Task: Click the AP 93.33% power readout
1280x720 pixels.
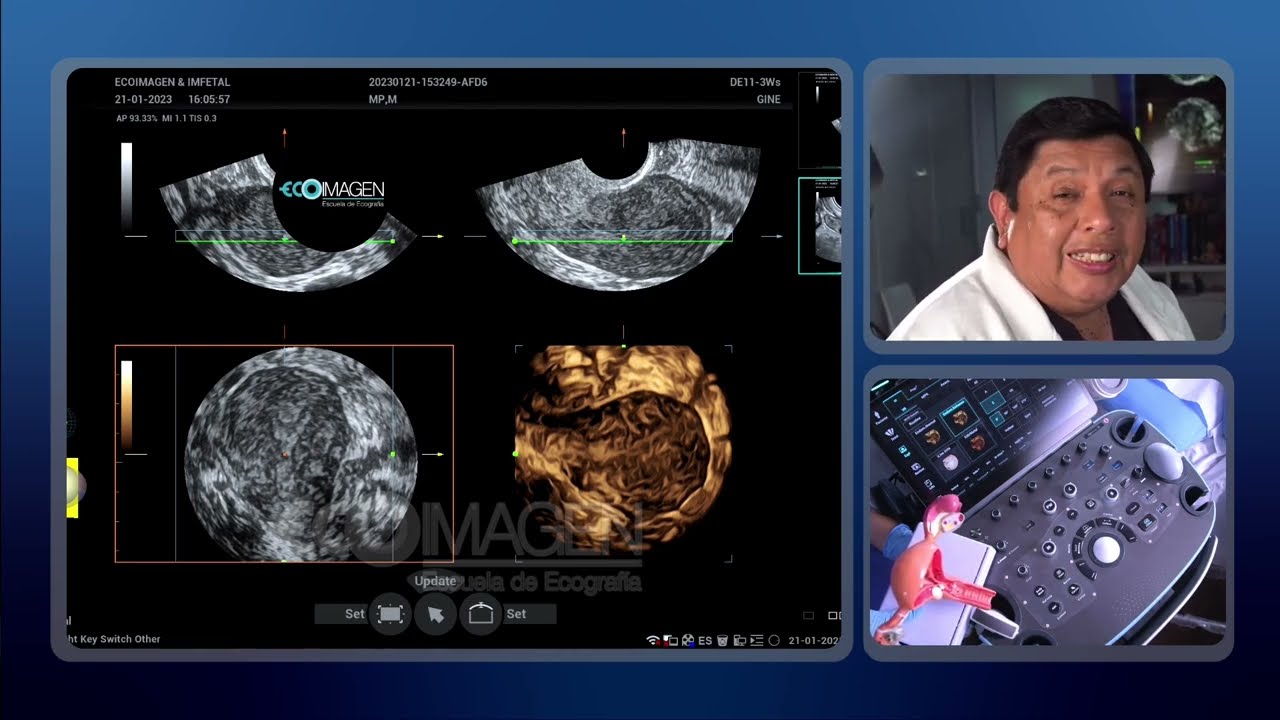Action: click(x=137, y=118)
